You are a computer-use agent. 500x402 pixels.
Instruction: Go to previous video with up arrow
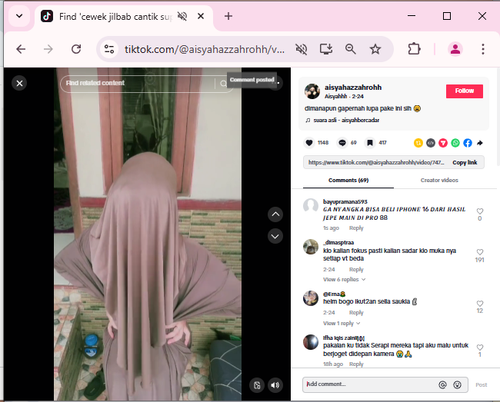275,214
